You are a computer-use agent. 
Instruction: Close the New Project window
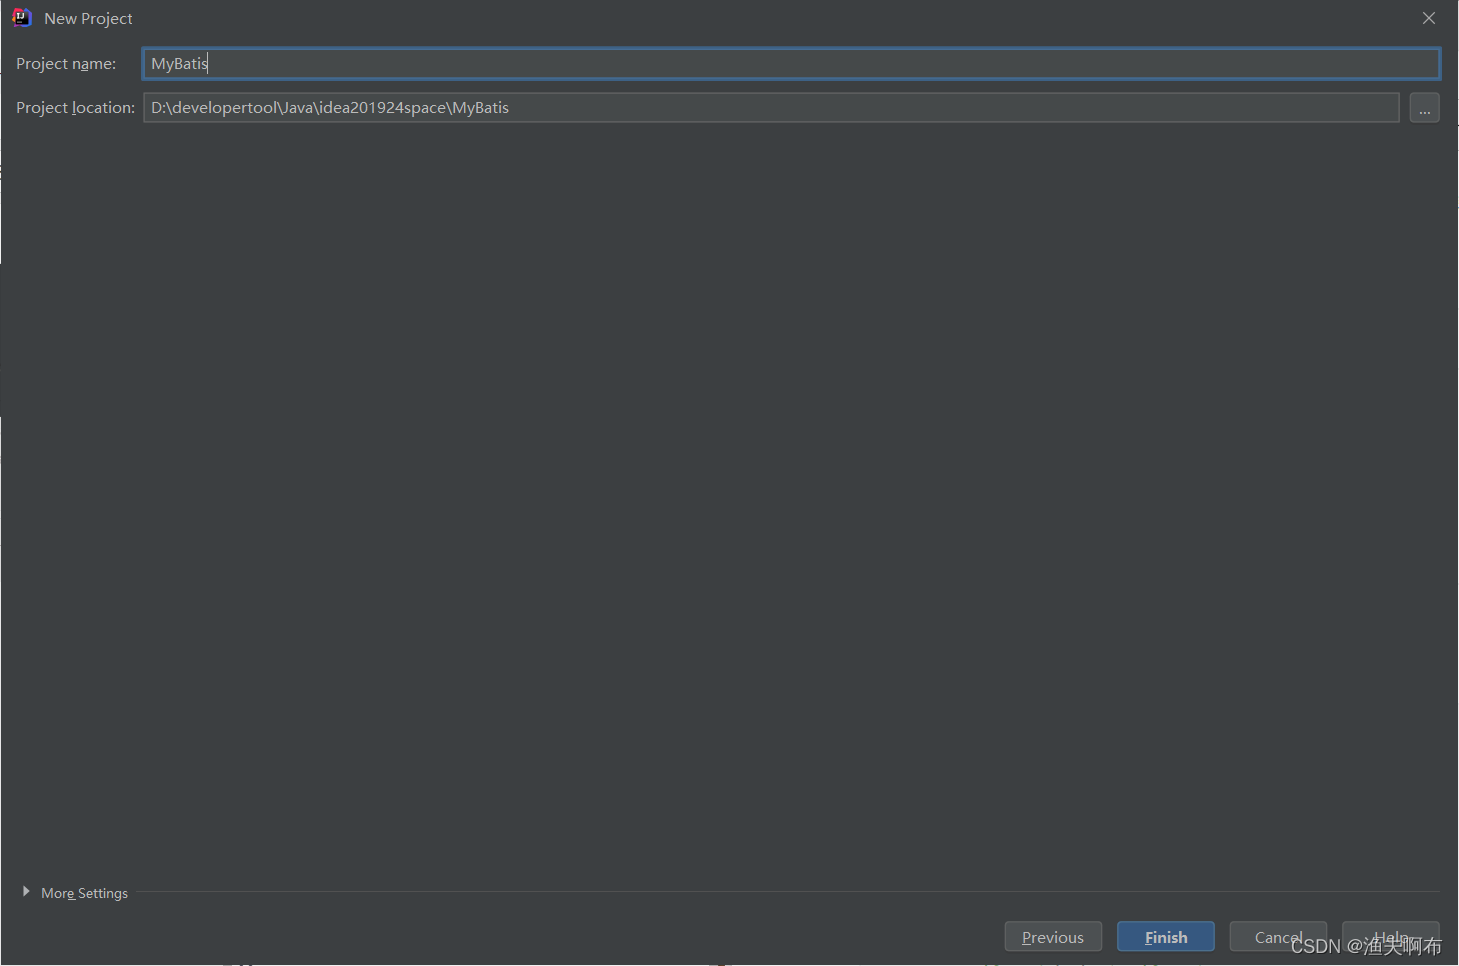pyautogui.click(x=1429, y=18)
